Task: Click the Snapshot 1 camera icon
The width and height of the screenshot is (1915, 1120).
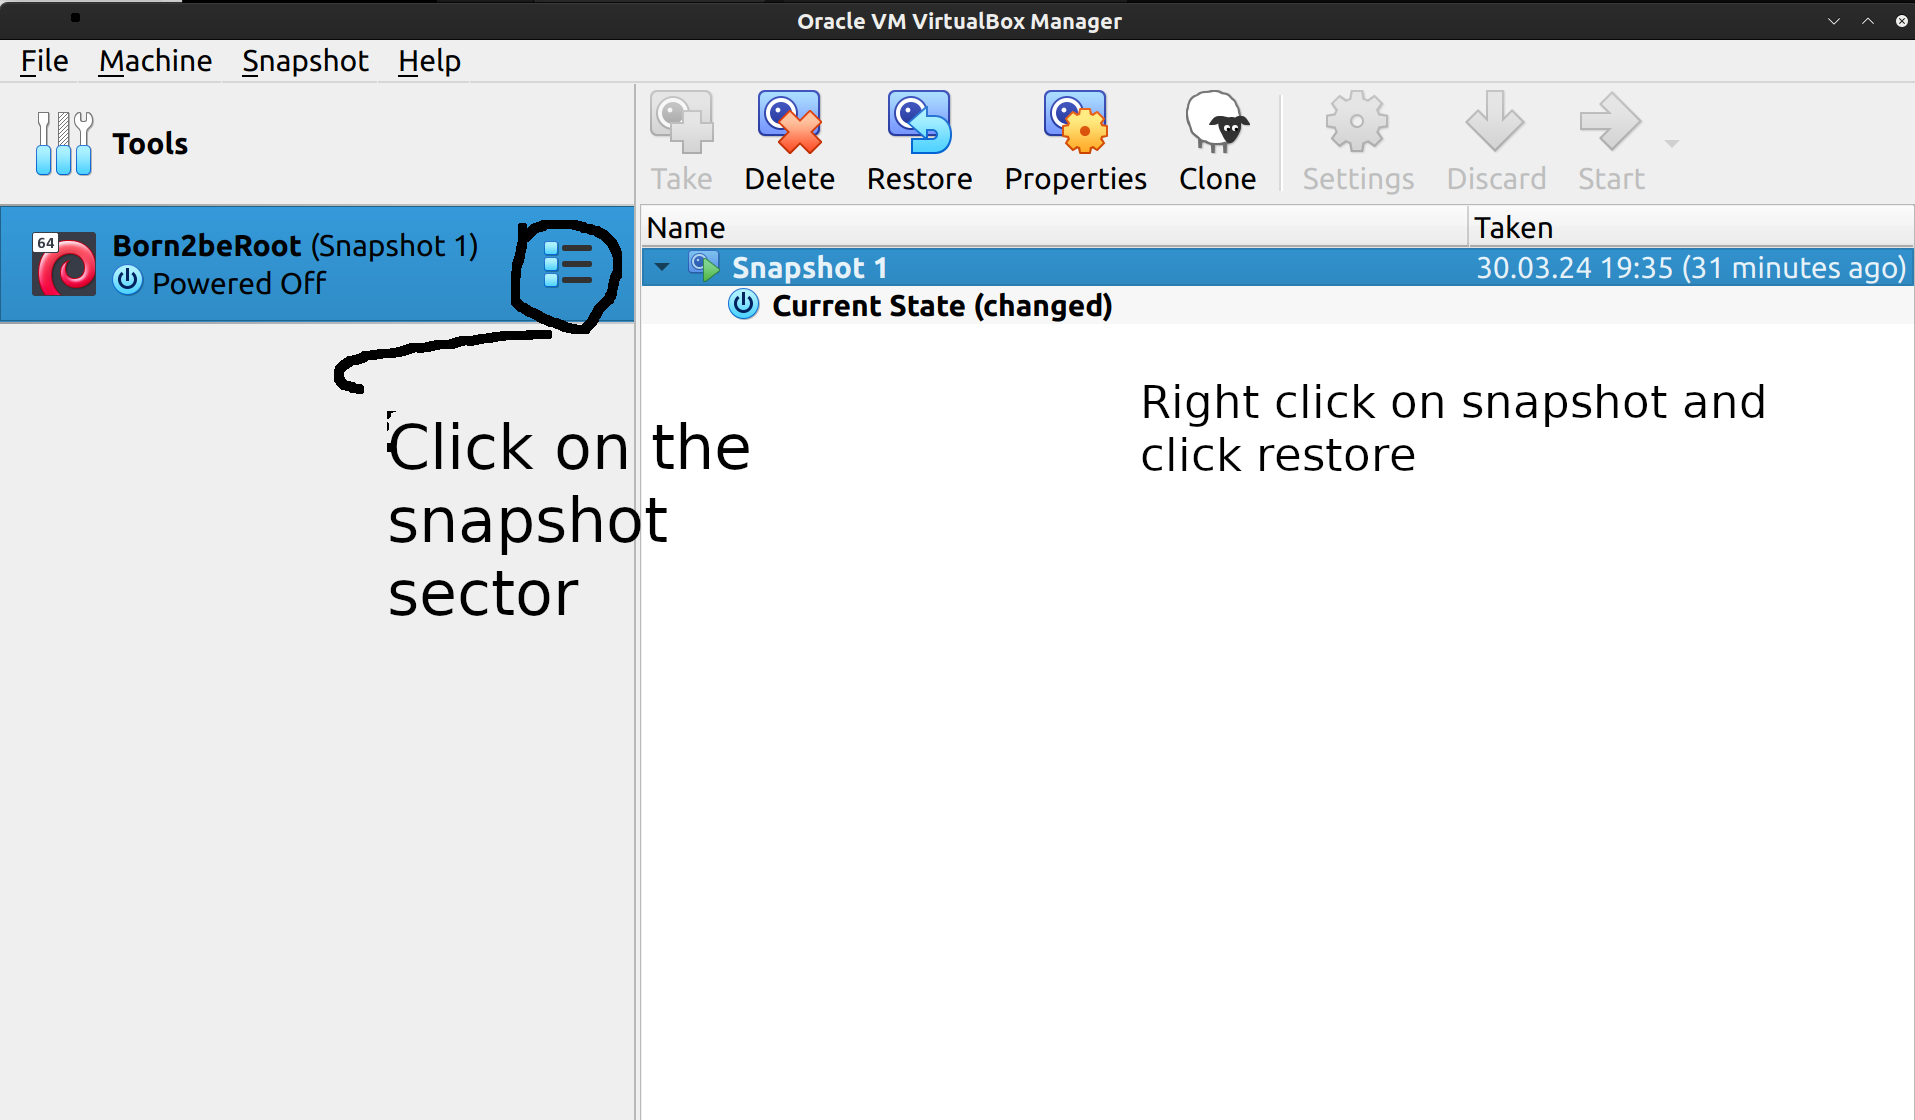Action: [x=704, y=266]
